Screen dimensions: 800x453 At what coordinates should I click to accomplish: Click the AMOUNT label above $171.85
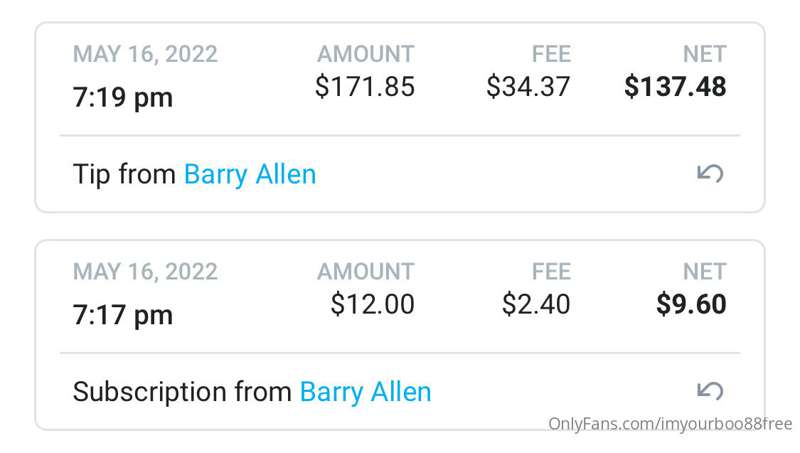pyautogui.click(x=366, y=54)
